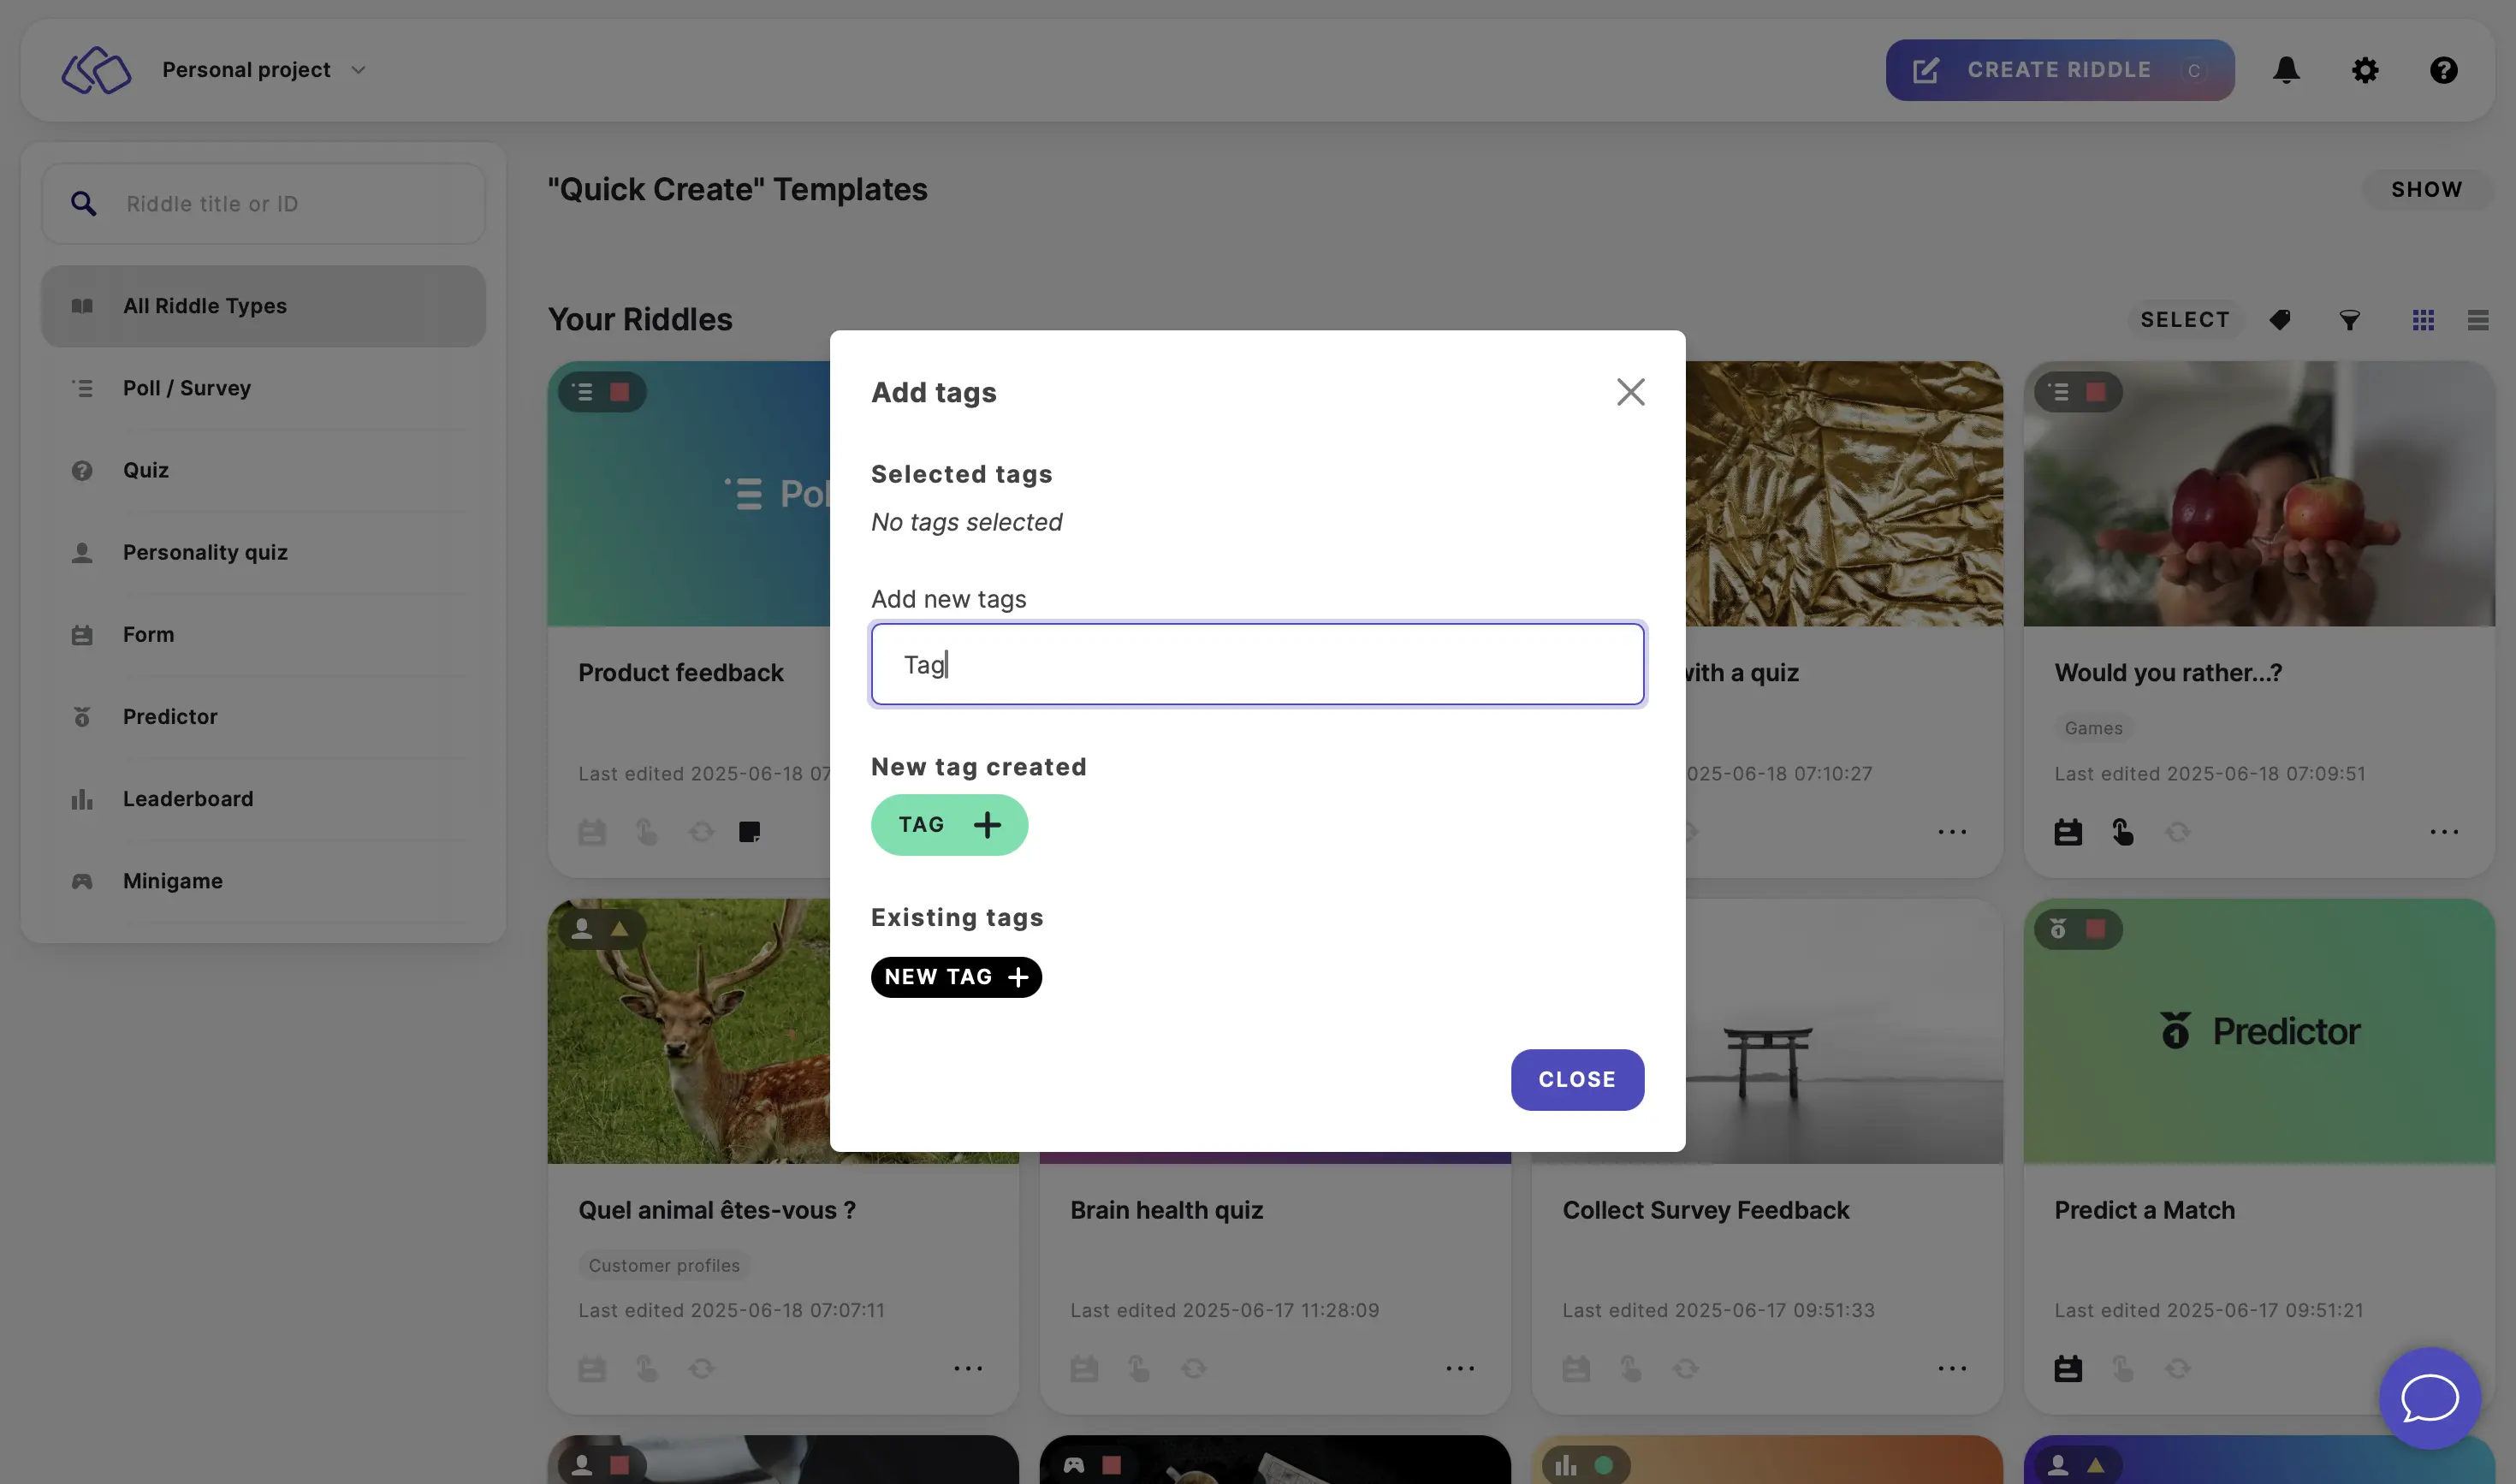Click the tag icon beside SELECT

point(2280,320)
